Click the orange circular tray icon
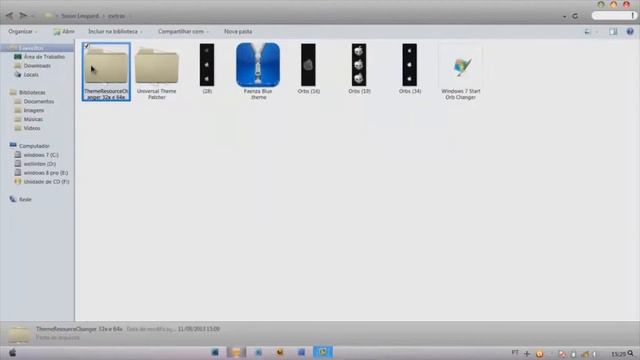640x360 pixels. 540,354
